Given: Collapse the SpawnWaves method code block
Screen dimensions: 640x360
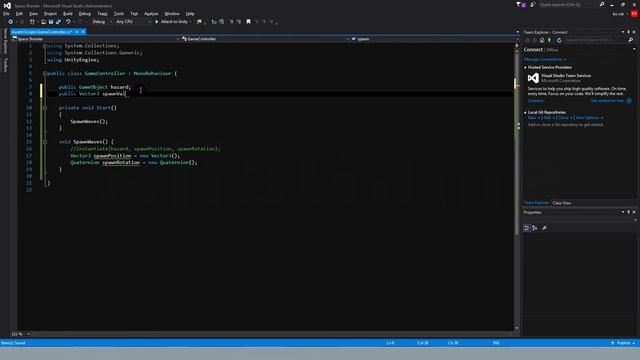Looking at the screenshot, I should pyautogui.click(x=44, y=142).
